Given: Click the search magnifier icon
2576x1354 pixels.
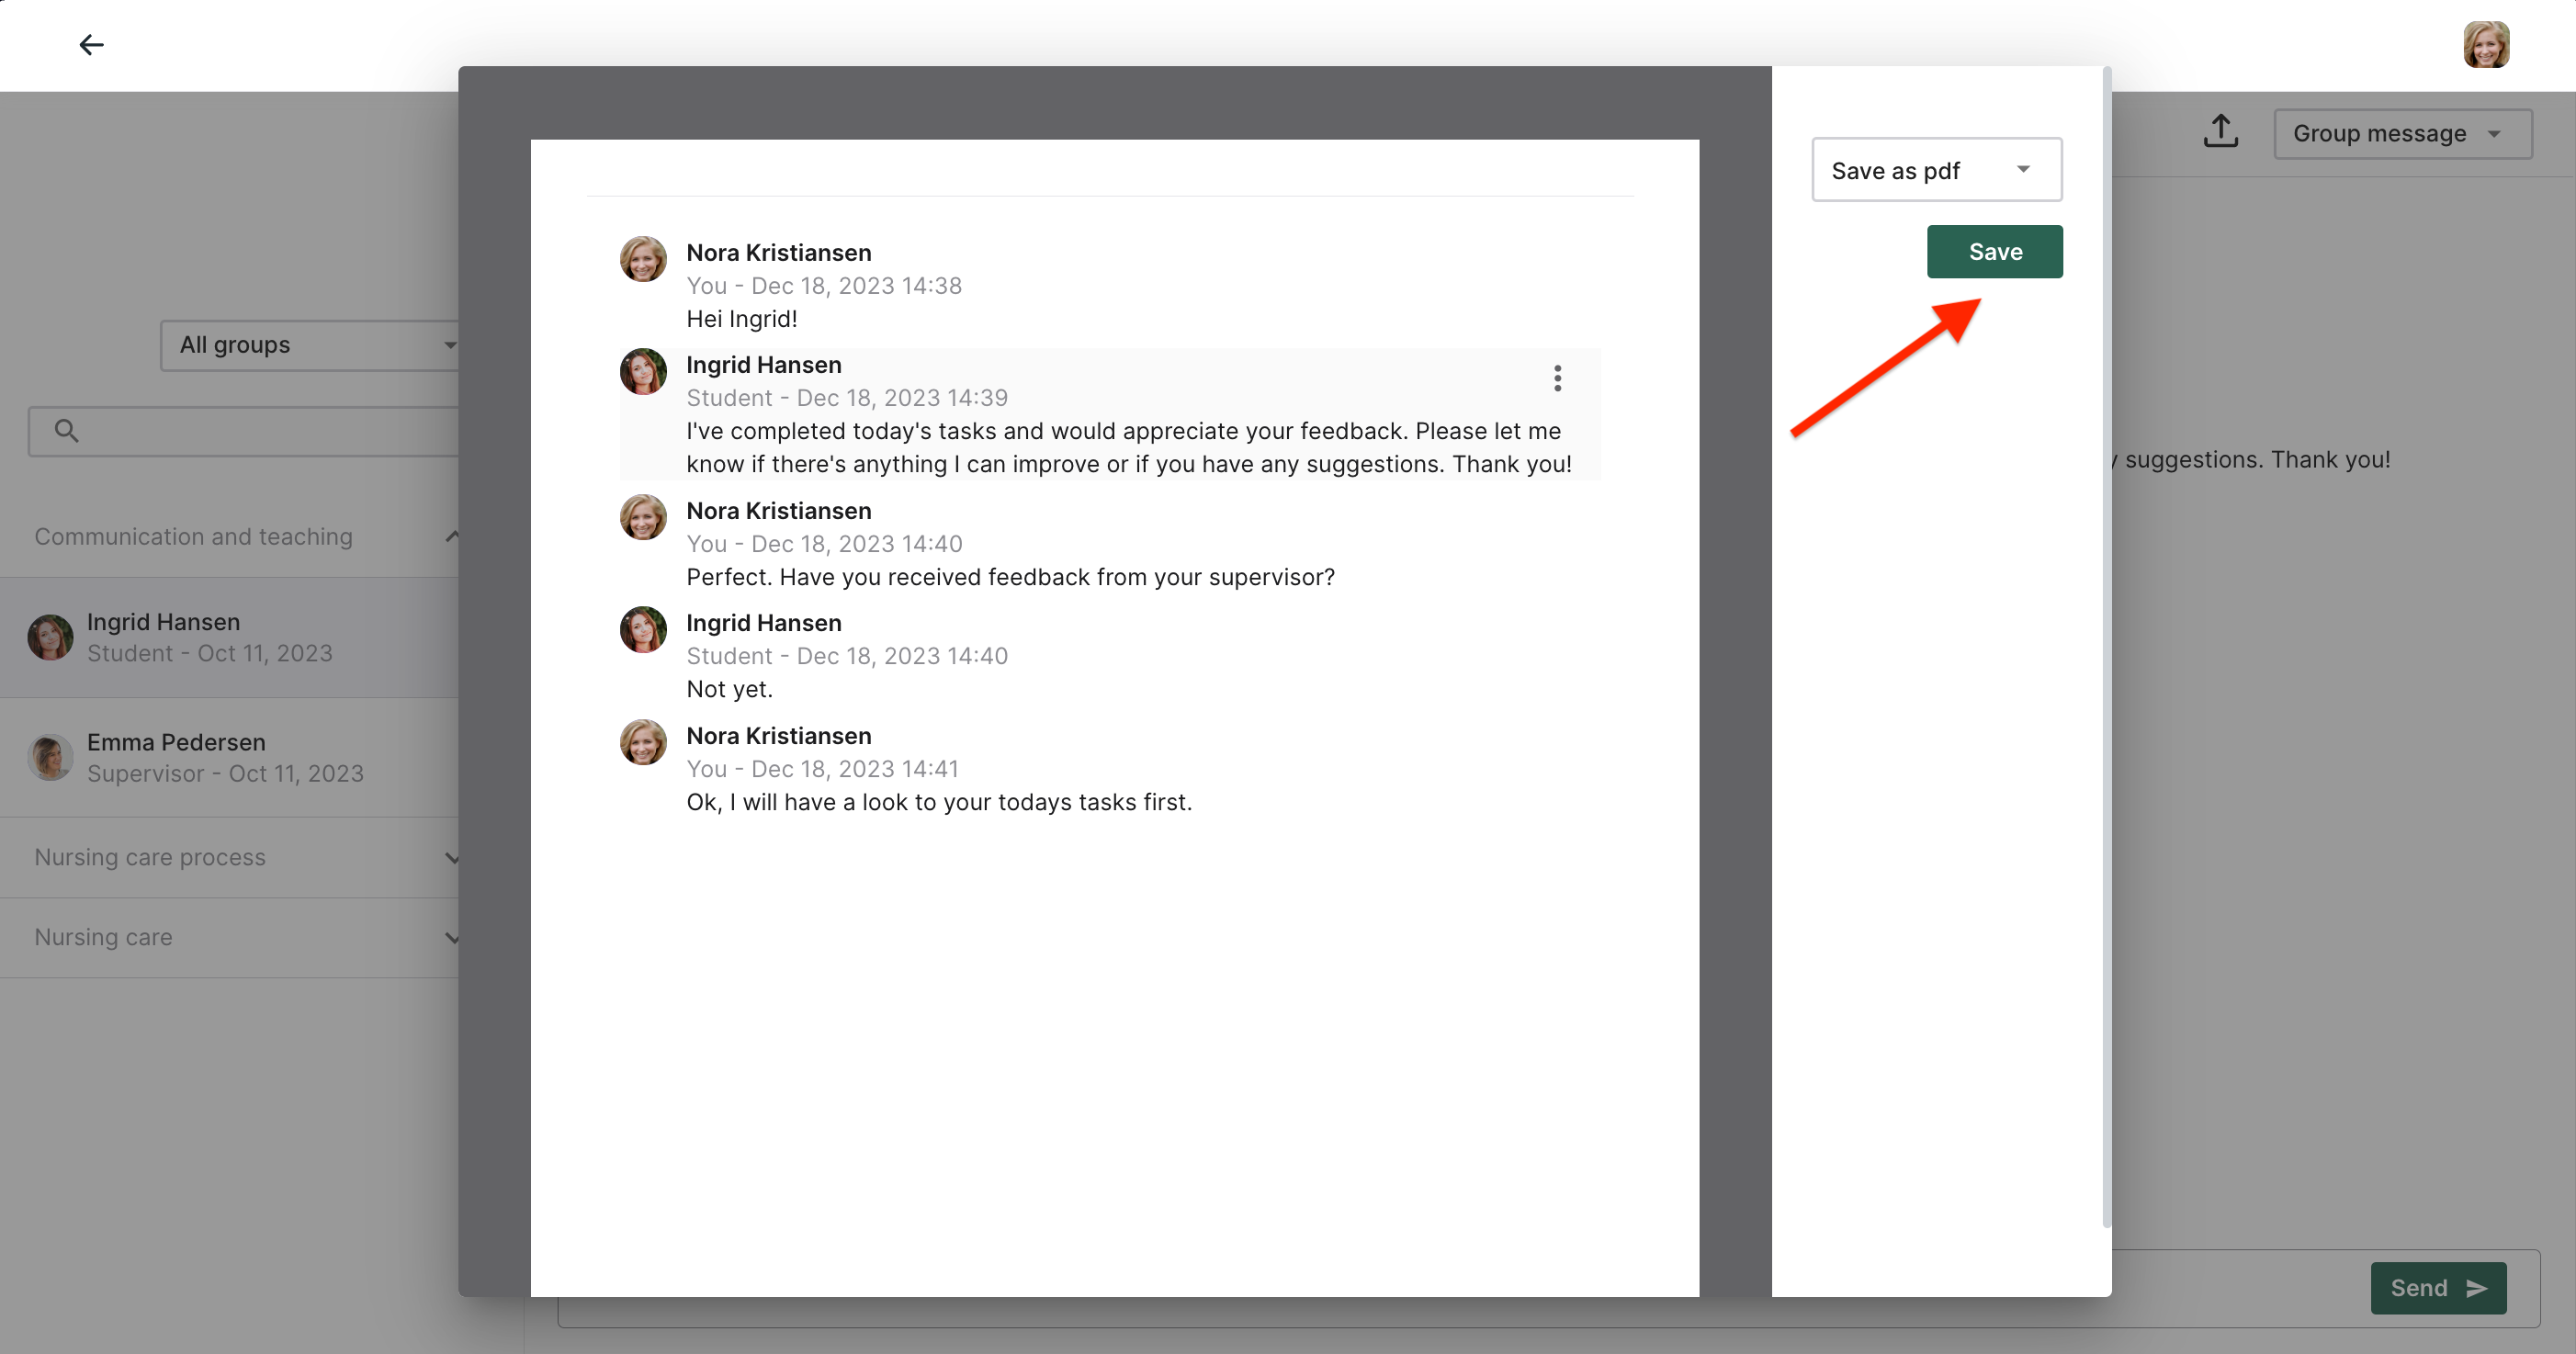Looking at the screenshot, I should tap(66, 431).
